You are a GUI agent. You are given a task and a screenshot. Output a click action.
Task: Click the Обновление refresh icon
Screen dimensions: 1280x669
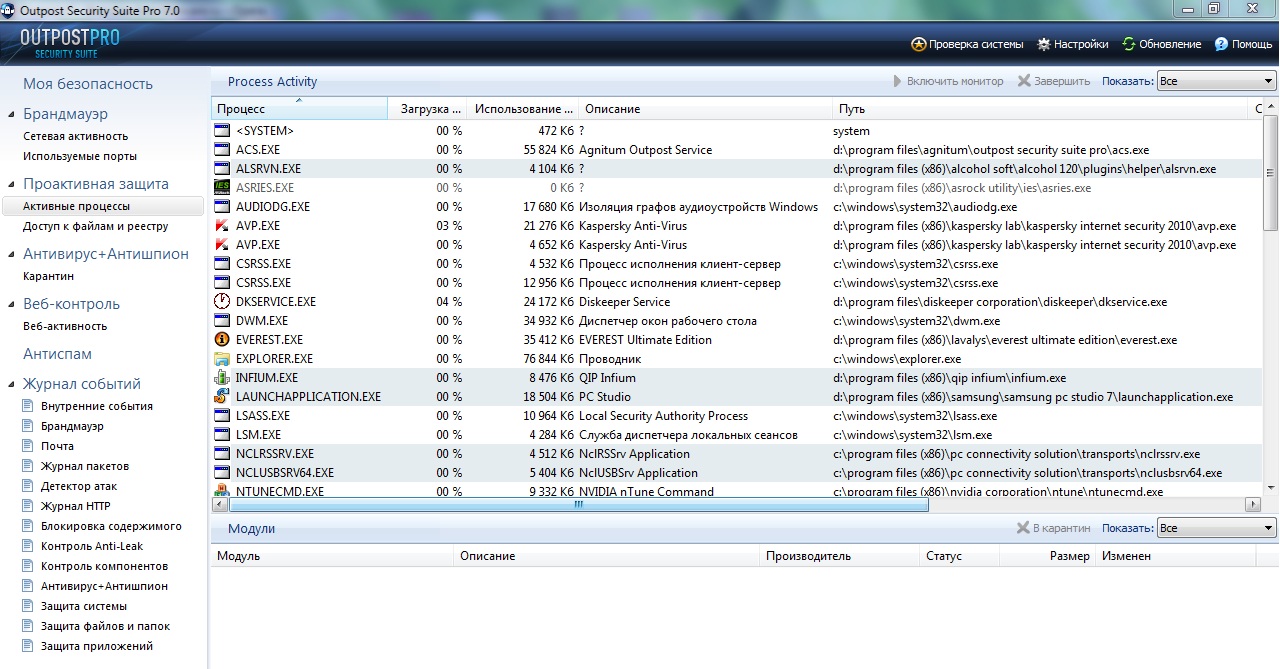1129,44
